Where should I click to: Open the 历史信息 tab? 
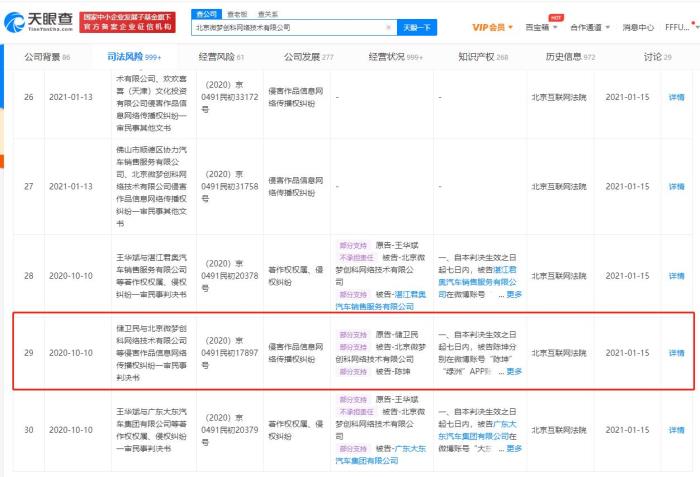[570, 57]
